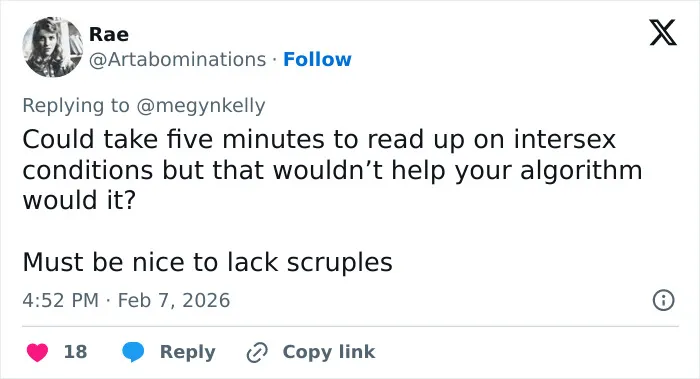Open the @Artabominations handle
The height and width of the screenshot is (379, 700).
point(178,59)
